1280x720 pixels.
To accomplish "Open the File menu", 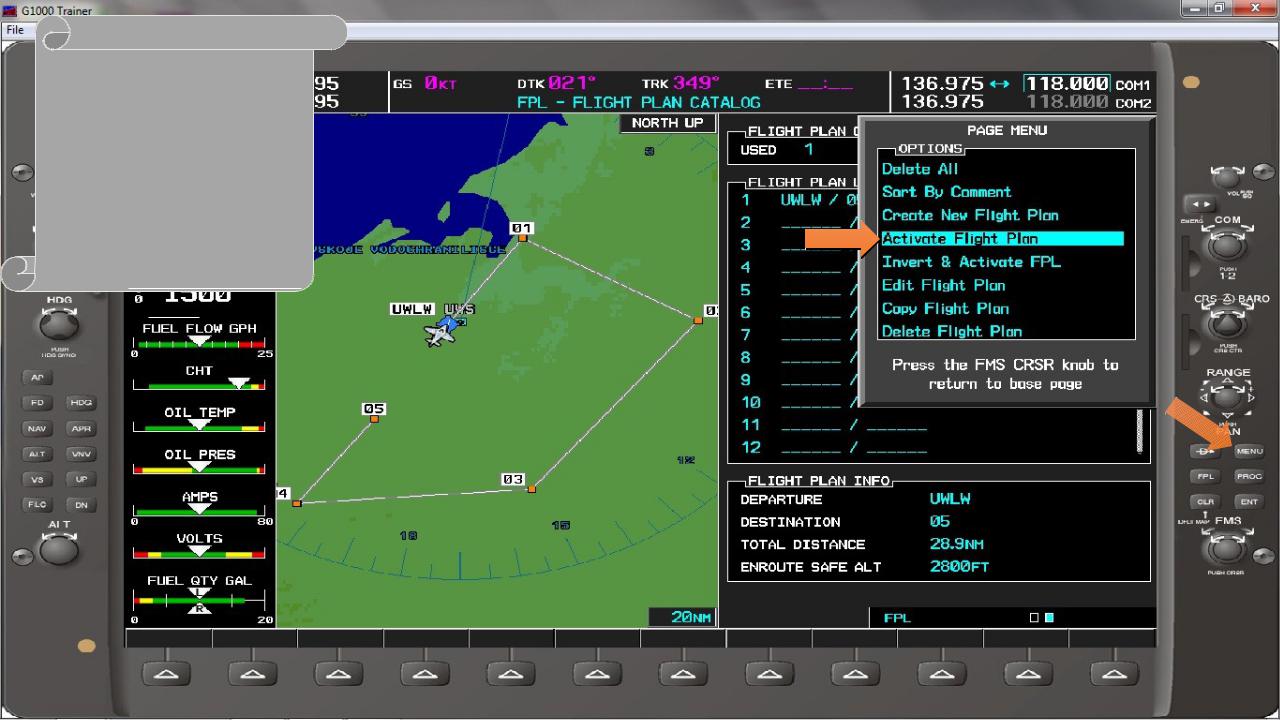I will [x=15, y=30].
